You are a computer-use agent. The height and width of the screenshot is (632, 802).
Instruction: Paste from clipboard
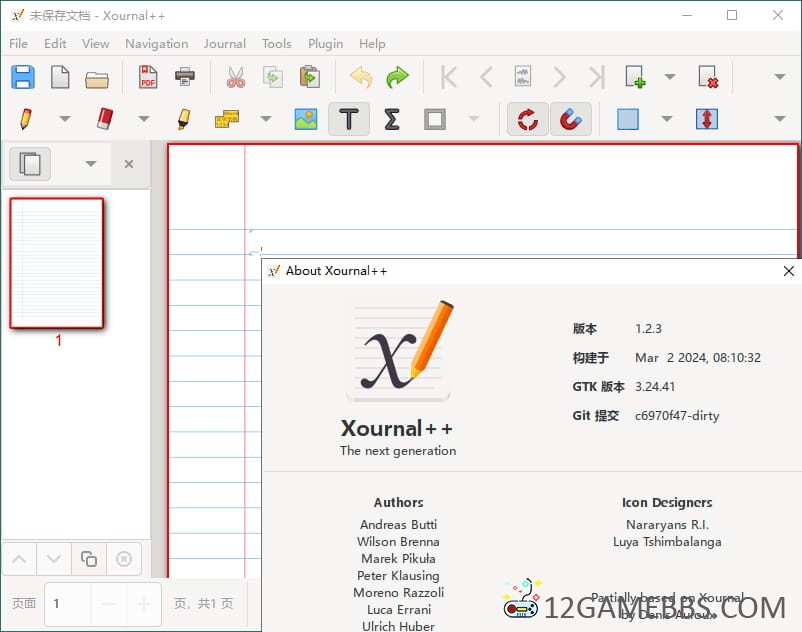(309, 77)
